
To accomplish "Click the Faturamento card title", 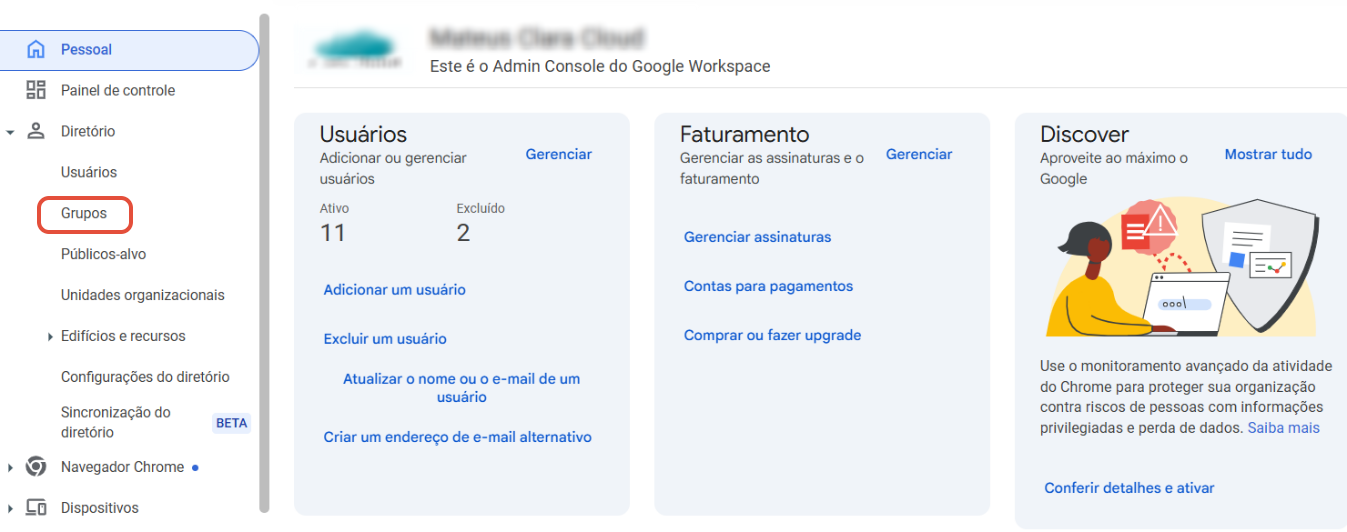I will tap(745, 134).
